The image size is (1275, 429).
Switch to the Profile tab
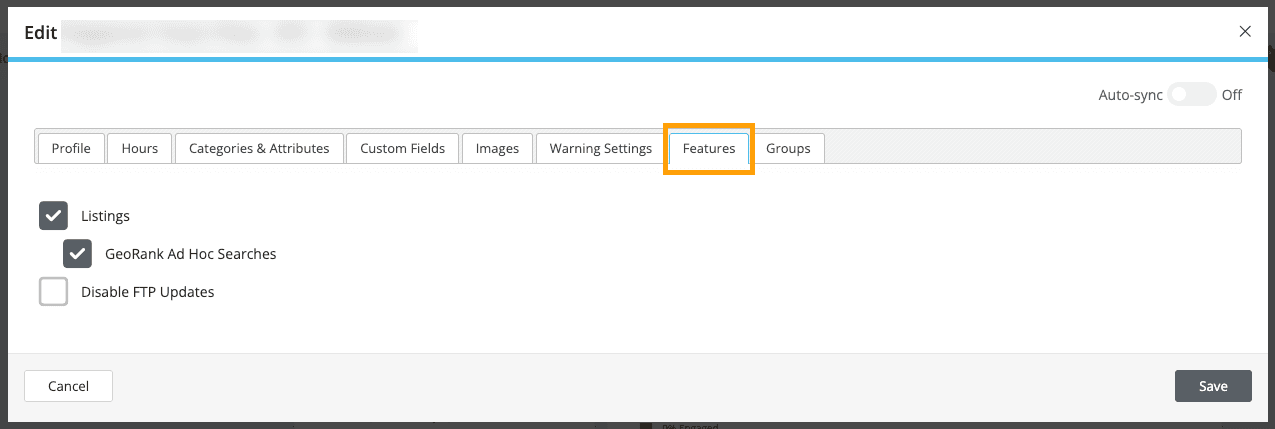coord(71,148)
